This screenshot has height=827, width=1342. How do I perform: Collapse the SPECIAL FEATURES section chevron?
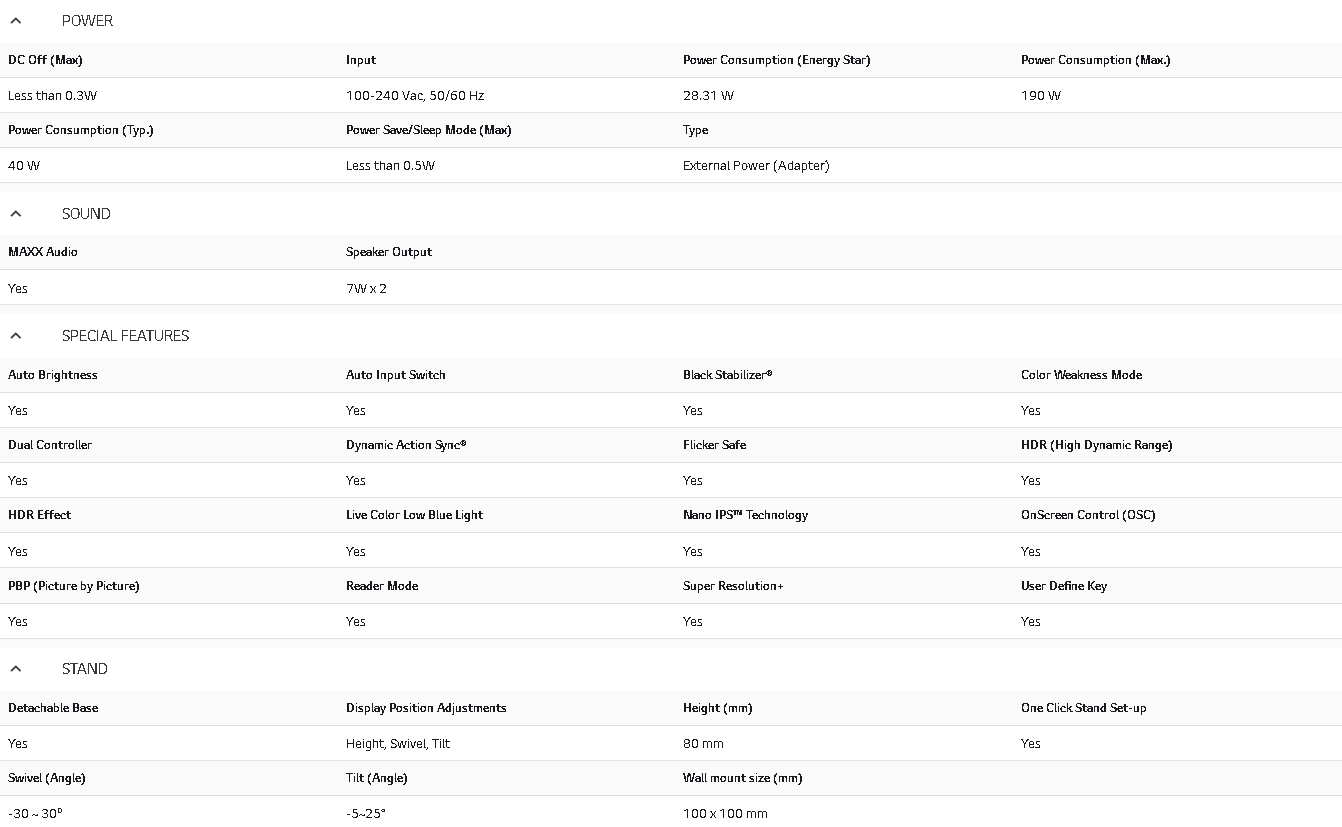[16, 336]
